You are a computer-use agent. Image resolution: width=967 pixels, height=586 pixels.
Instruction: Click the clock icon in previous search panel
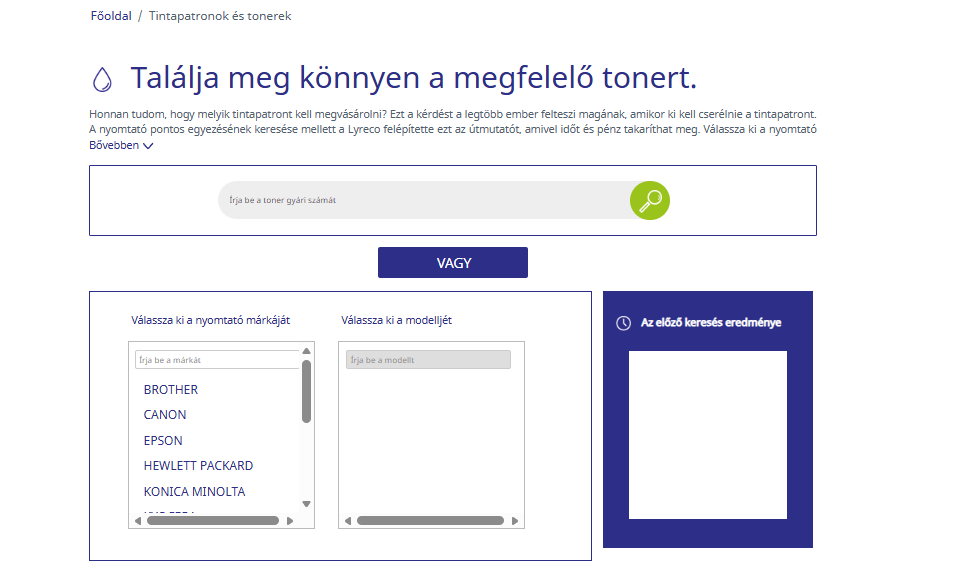pos(623,323)
